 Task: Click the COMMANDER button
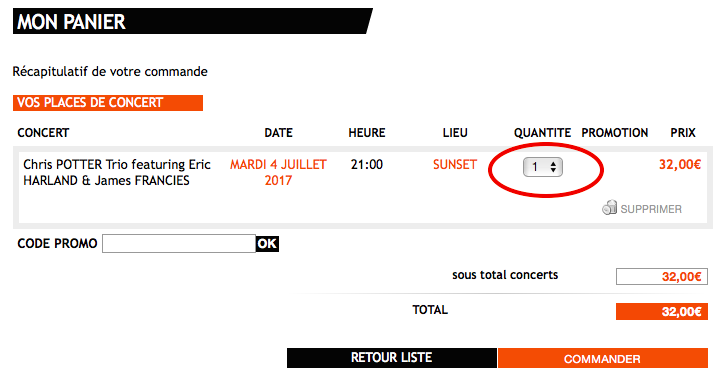pos(602,358)
